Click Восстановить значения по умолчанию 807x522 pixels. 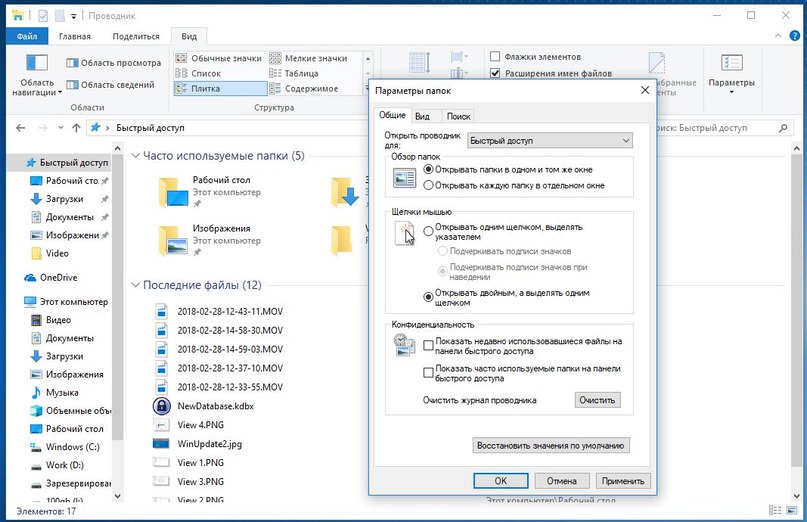pyautogui.click(x=551, y=445)
